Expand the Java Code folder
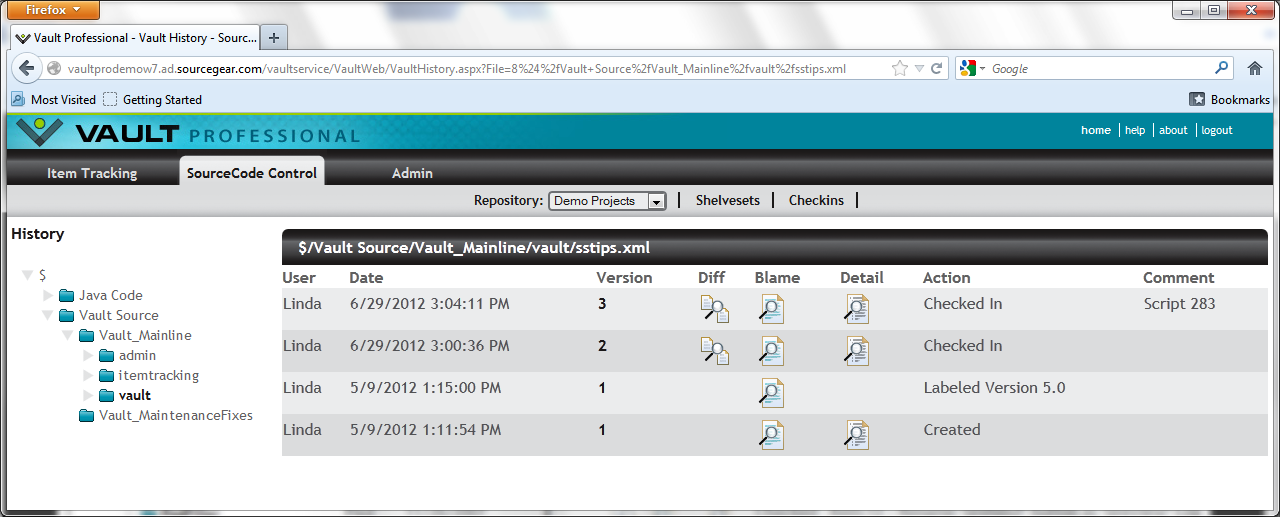Viewport: 1280px width, 517px height. pyautogui.click(x=48, y=296)
